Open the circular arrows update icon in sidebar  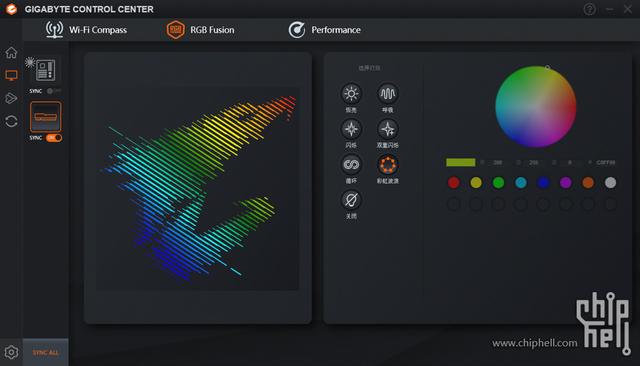11,121
